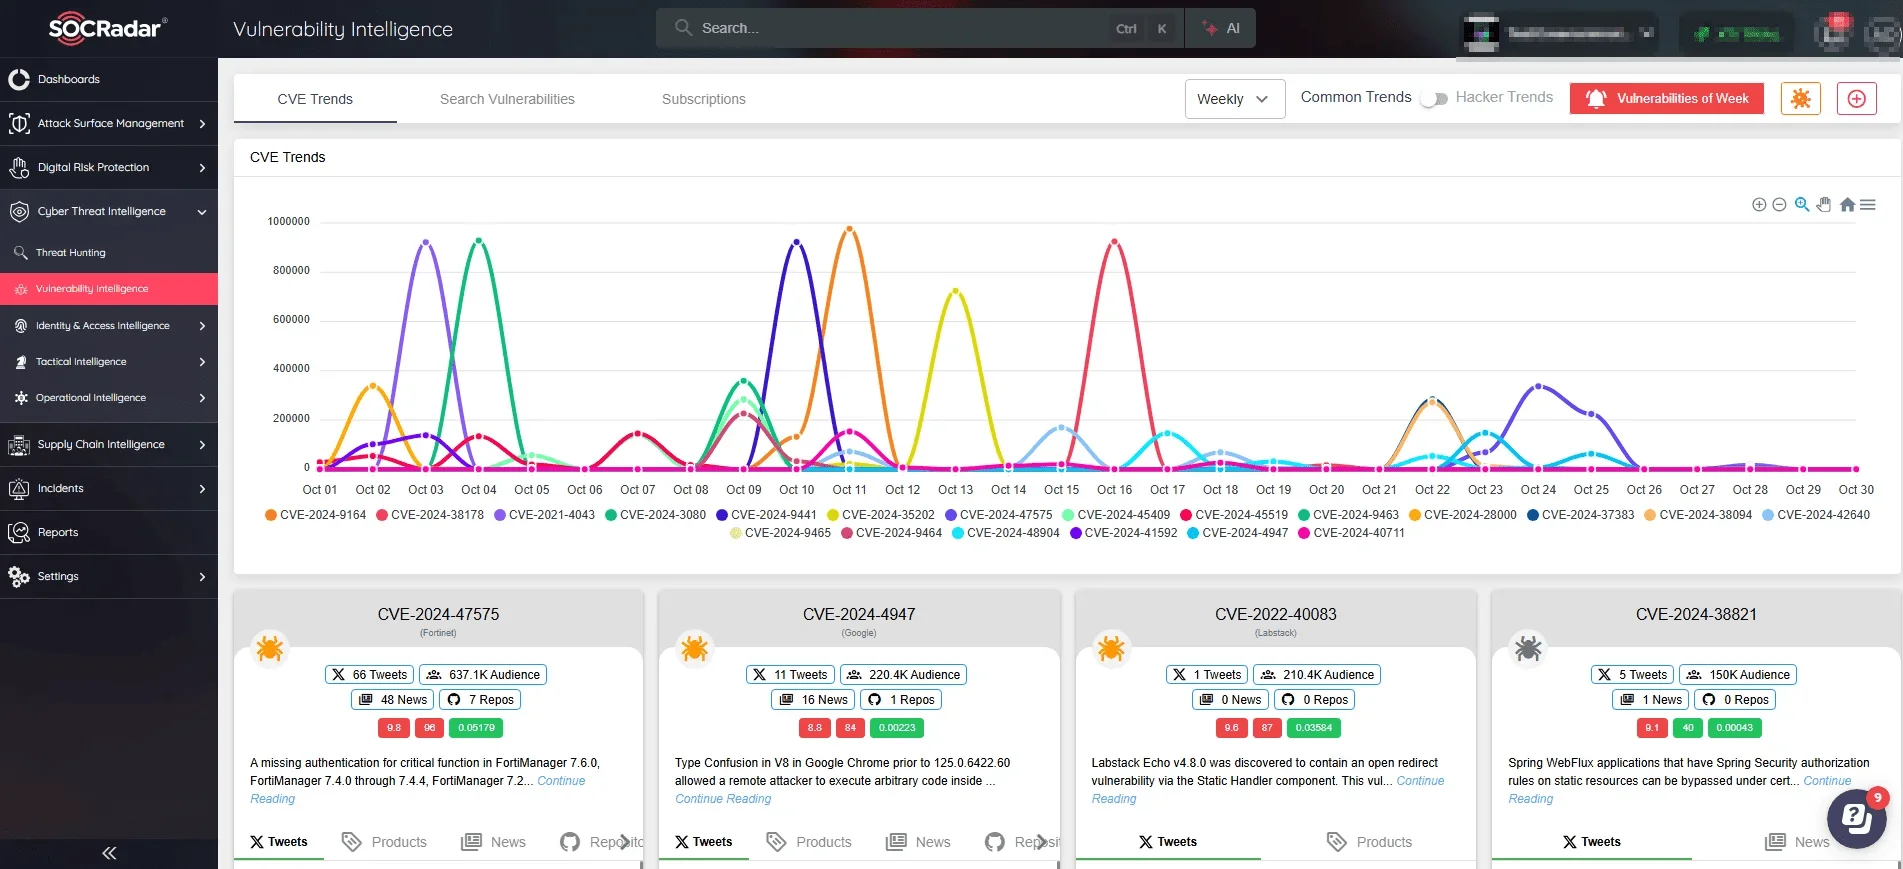Image resolution: width=1903 pixels, height=869 pixels.
Task: Click the Vulnerabilities of Week button
Action: pyautogui.click(x=1667, y=98)
